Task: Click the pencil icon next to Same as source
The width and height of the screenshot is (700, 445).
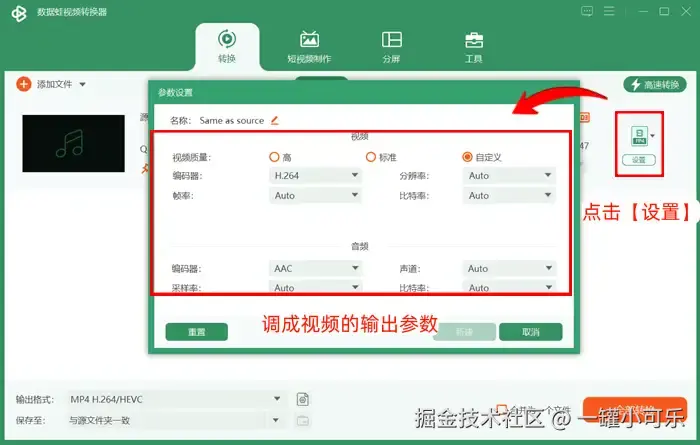Action: click(x=275, y=120)
